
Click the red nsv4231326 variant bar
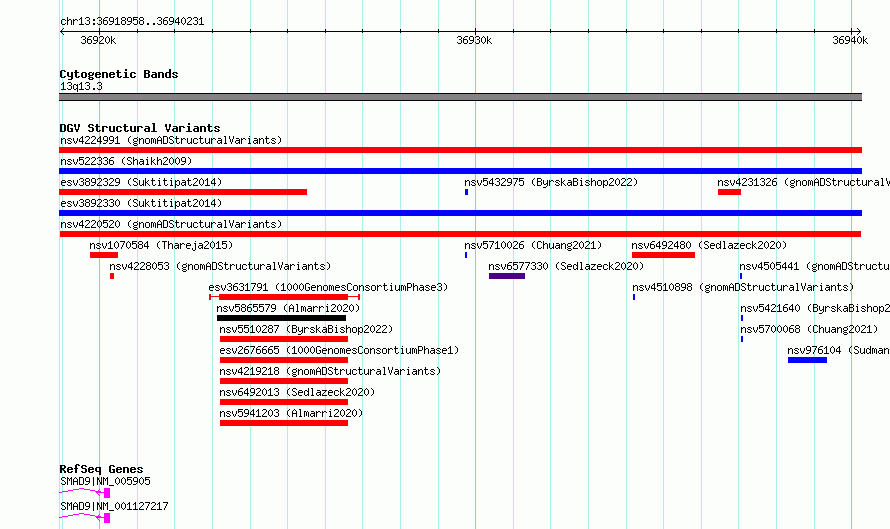[x=729, y=192]
